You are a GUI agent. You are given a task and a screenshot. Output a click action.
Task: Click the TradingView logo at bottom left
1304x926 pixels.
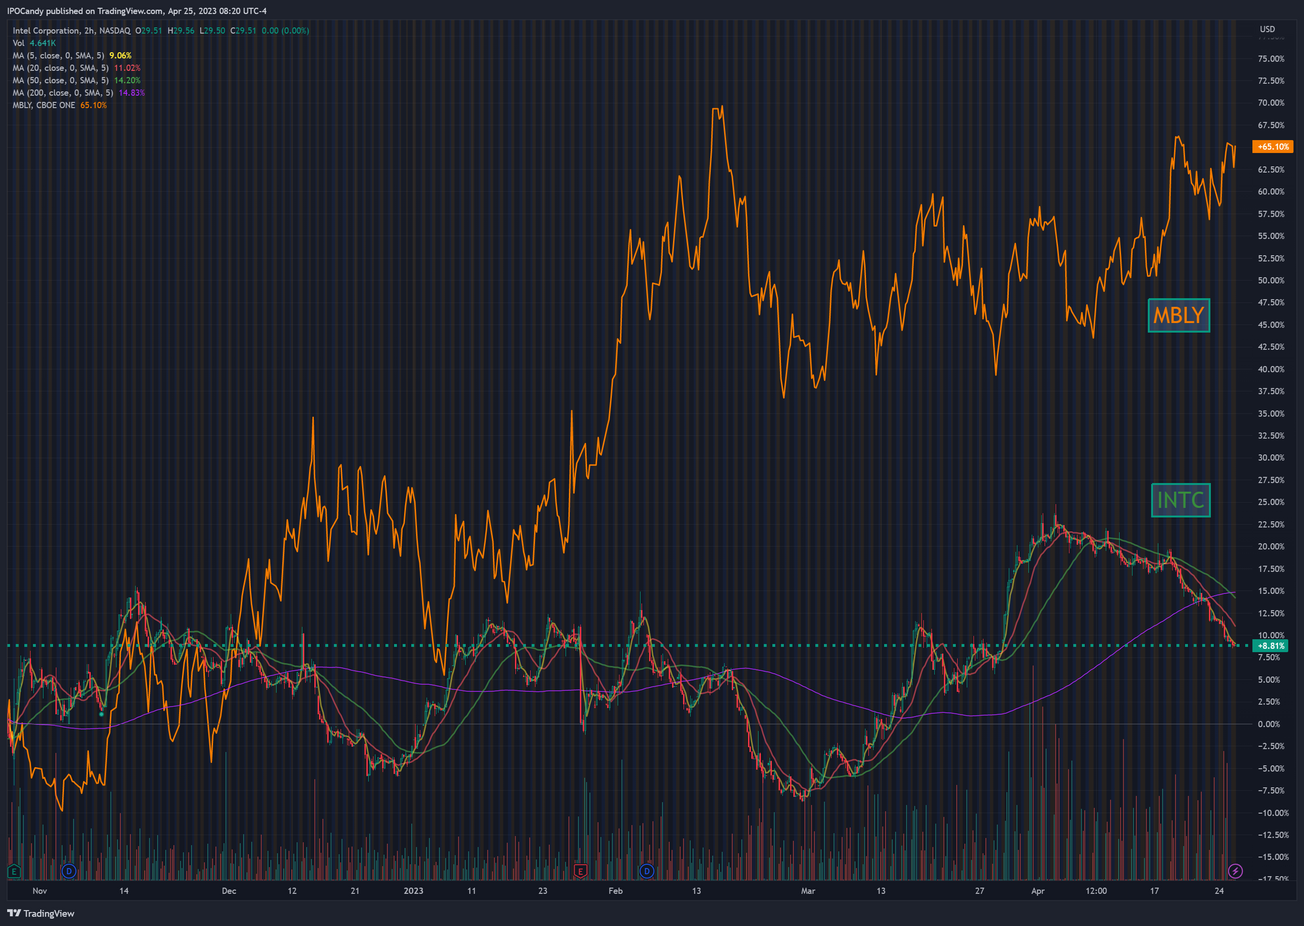point(41,913)
